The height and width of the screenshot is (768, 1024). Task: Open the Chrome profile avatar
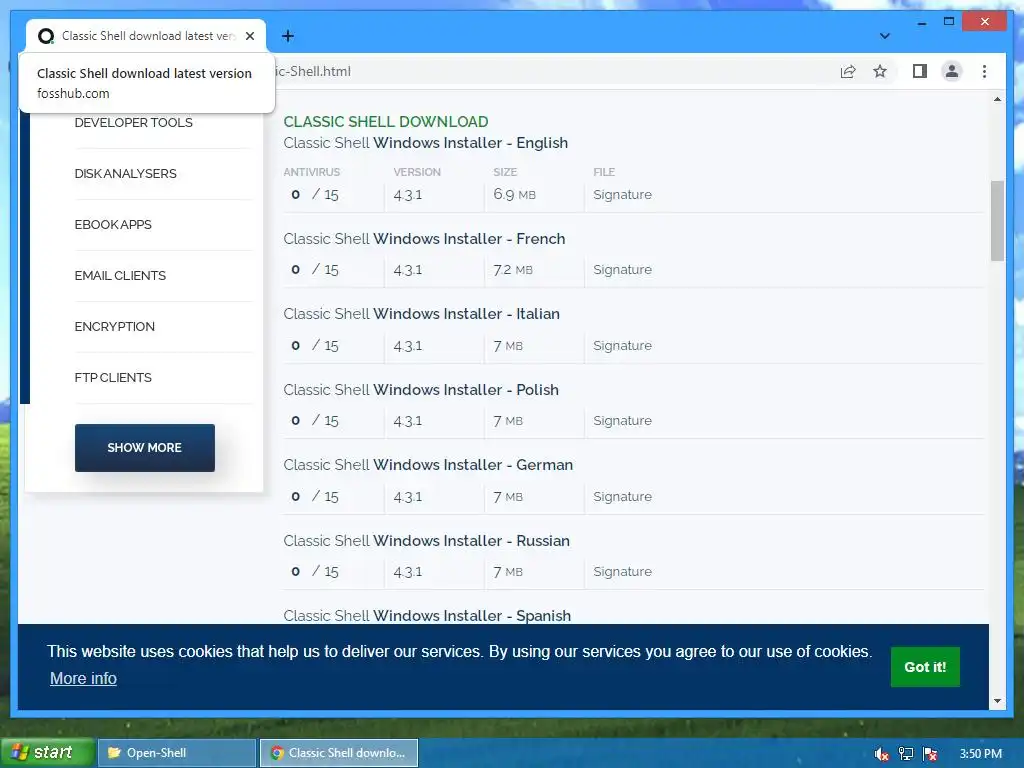[952, 71]
